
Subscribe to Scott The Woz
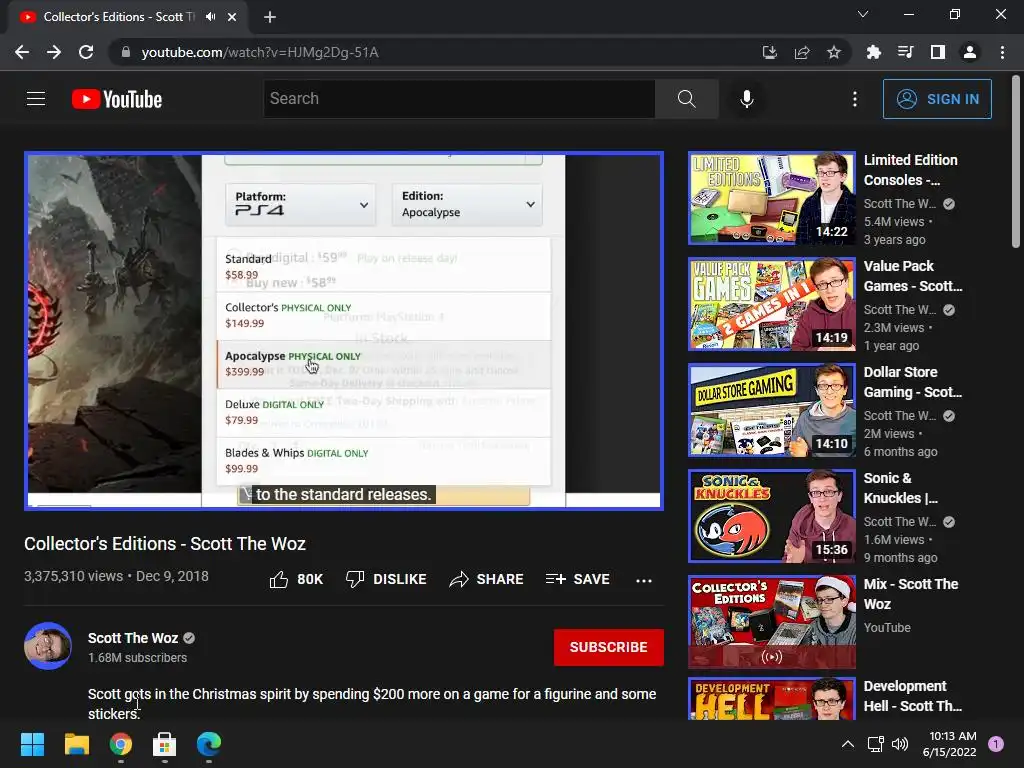608,647
